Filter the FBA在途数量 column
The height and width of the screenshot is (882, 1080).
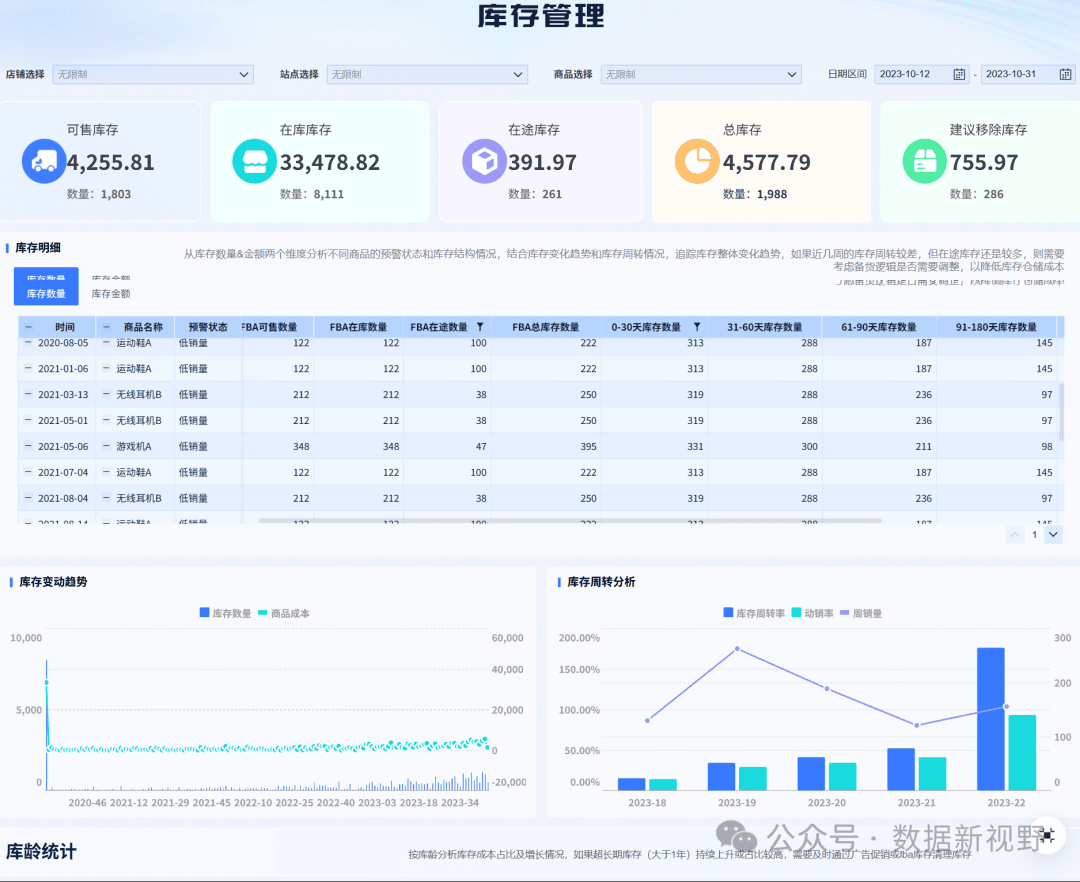pos(480,327)
